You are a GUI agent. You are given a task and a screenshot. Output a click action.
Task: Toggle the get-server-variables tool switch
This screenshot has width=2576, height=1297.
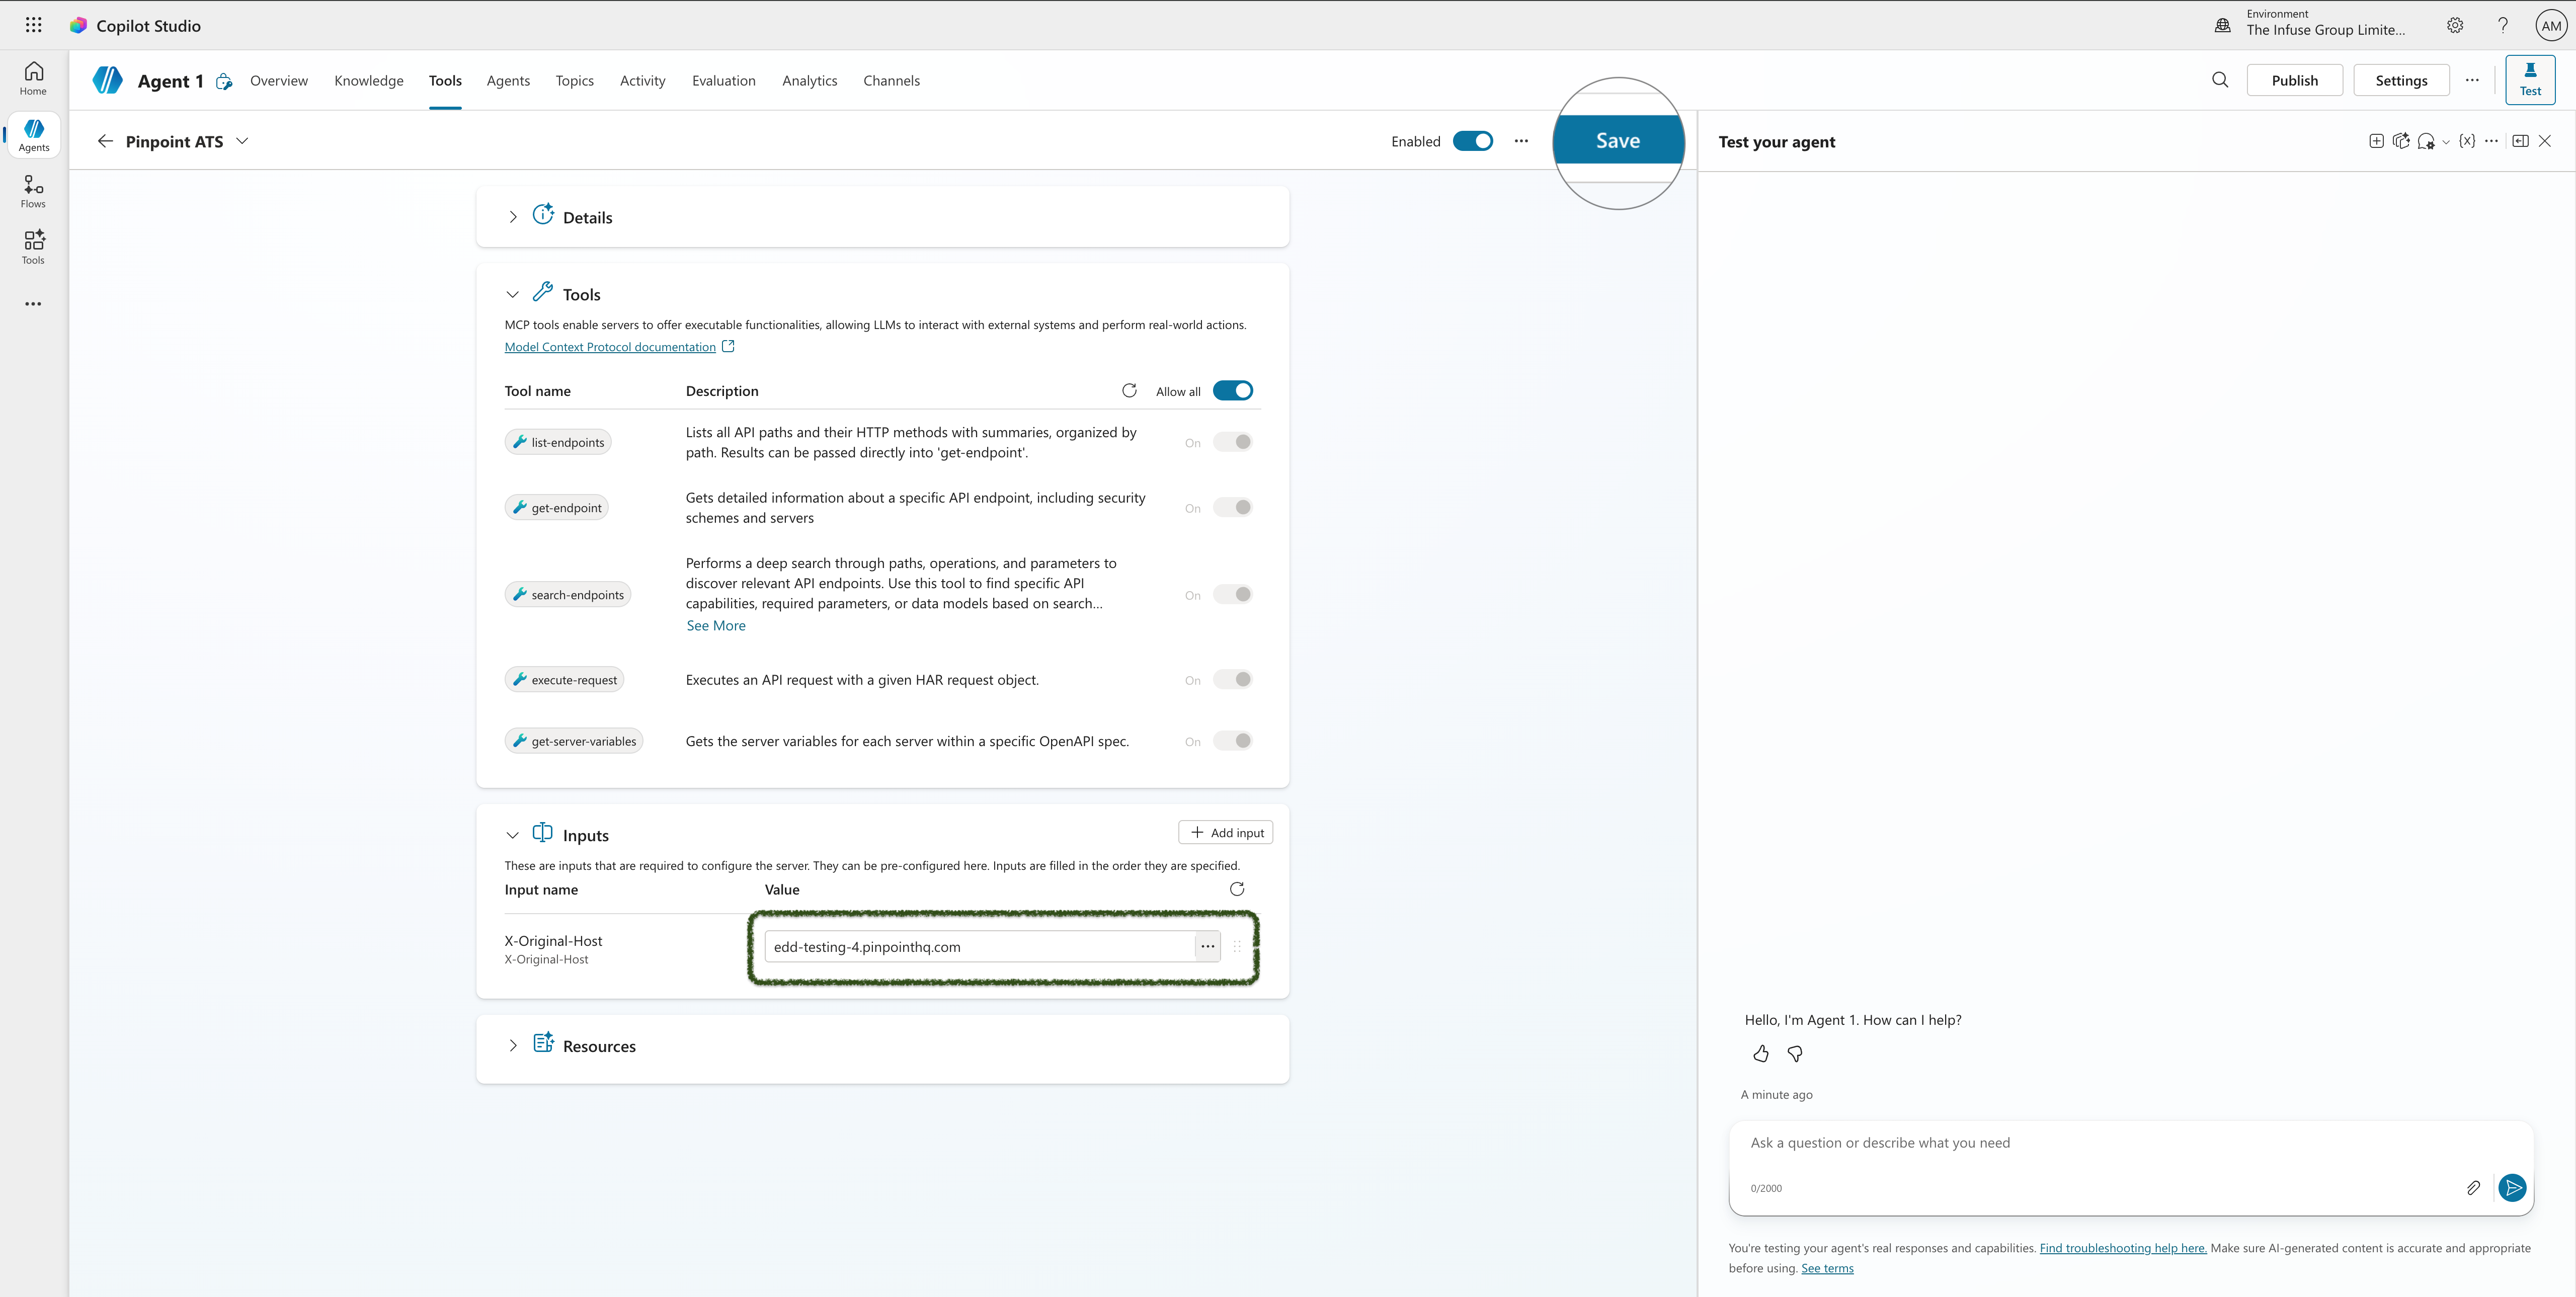coord(1232,741)
